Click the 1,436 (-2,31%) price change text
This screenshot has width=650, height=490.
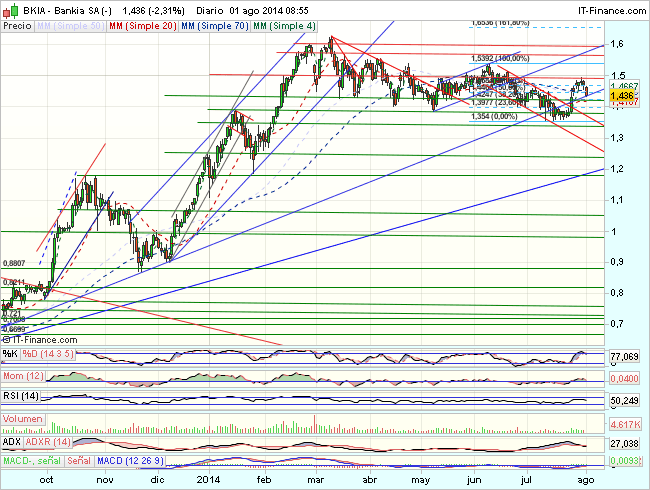pos(154,11)
